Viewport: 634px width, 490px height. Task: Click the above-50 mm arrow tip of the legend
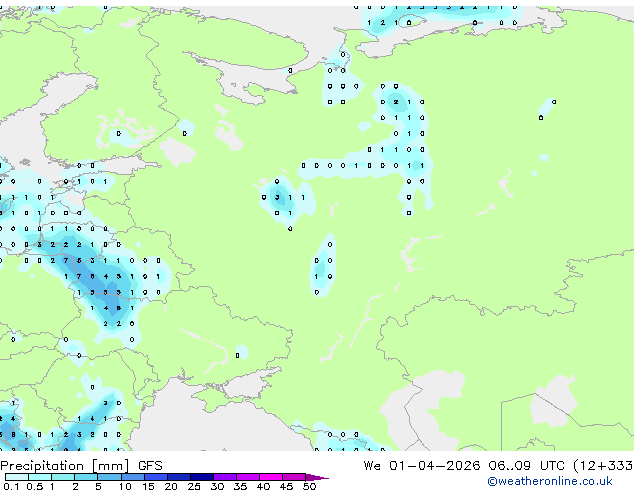(317, 477)
